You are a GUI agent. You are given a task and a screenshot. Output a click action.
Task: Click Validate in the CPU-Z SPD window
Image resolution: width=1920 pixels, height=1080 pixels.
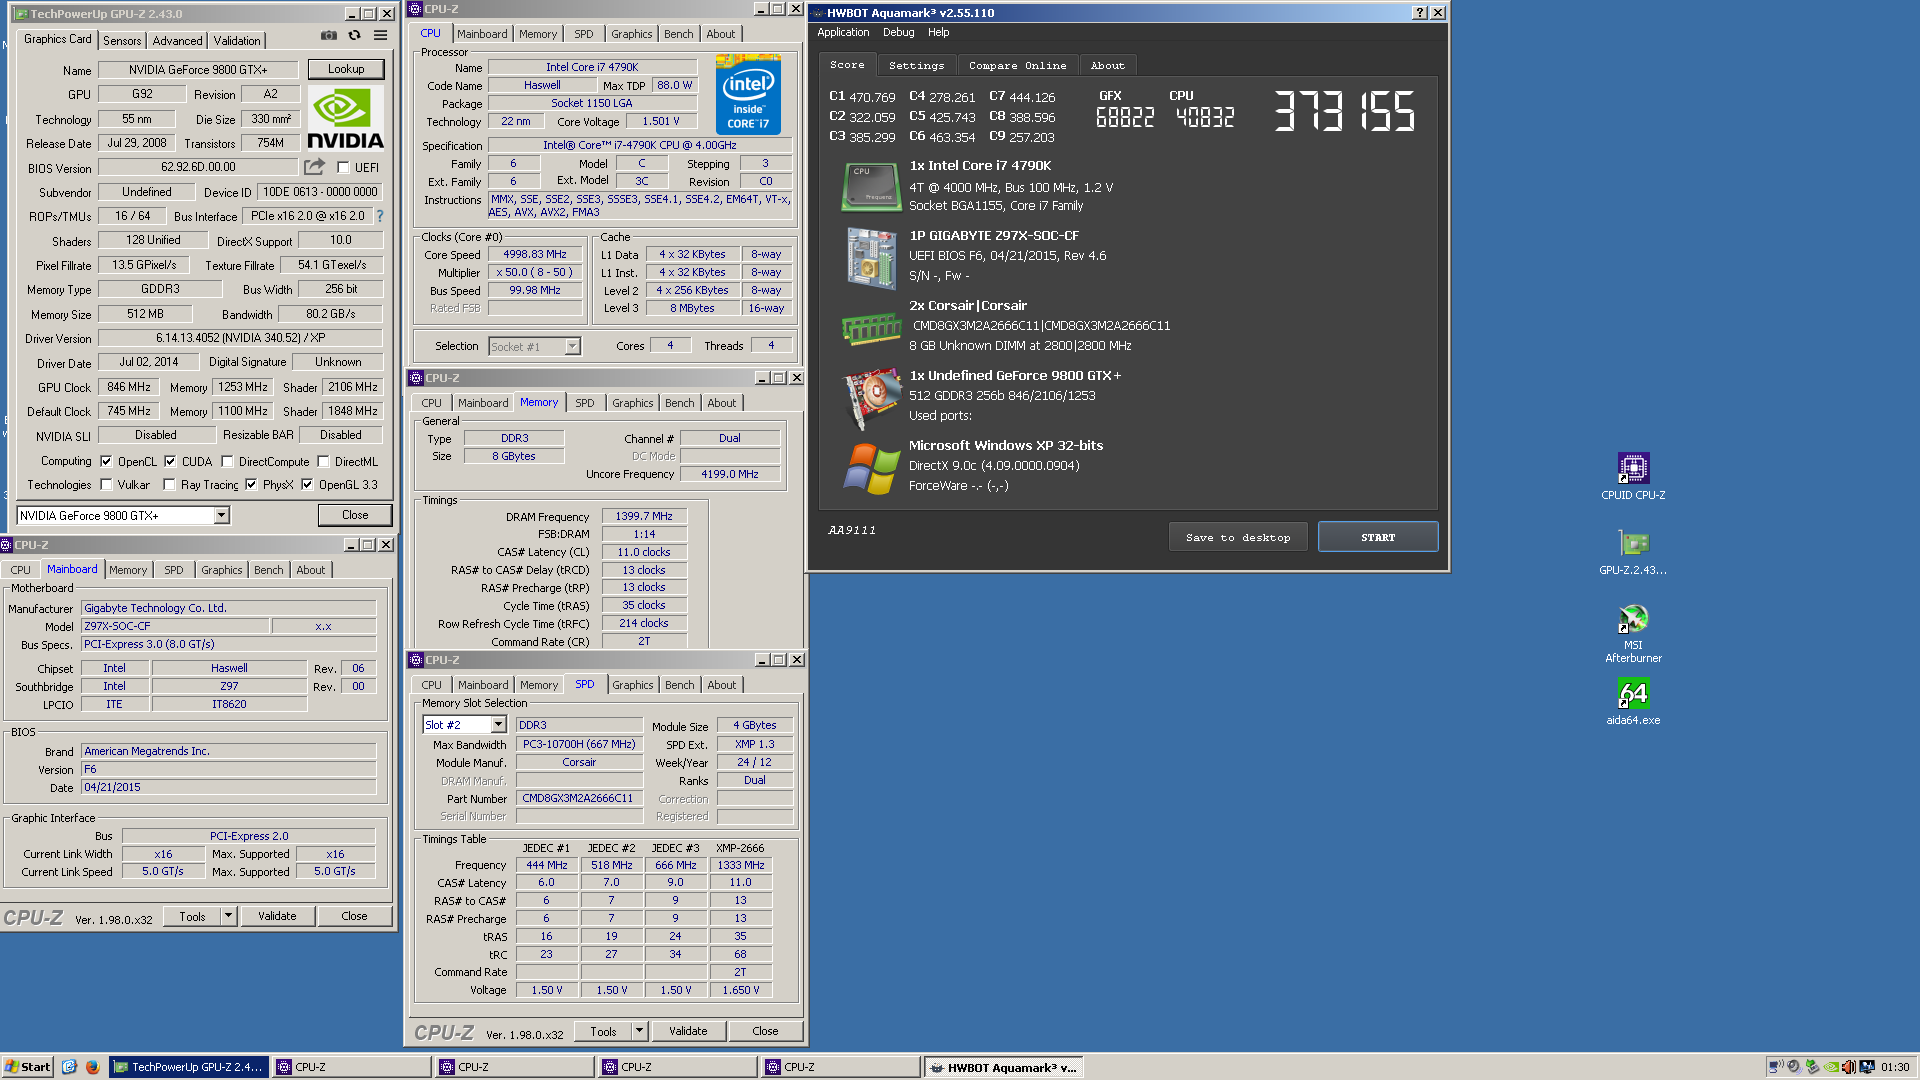(x=688, y=1030)
